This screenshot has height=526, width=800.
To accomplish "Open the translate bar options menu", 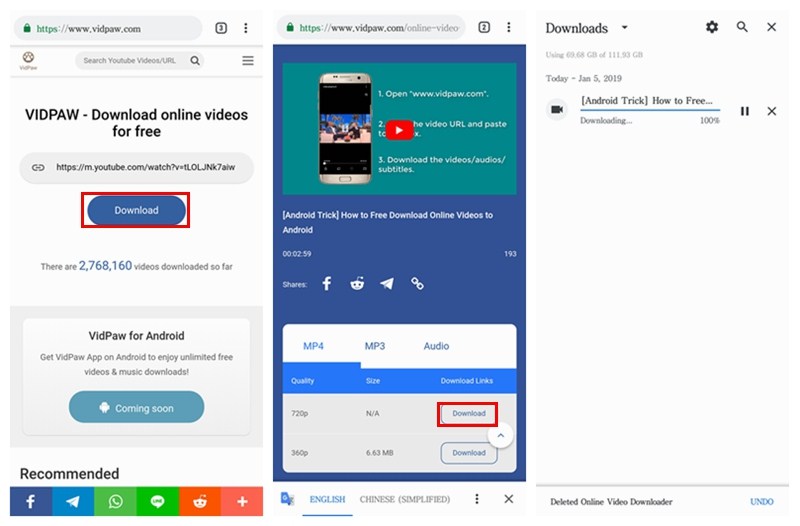I will [477, 499].
